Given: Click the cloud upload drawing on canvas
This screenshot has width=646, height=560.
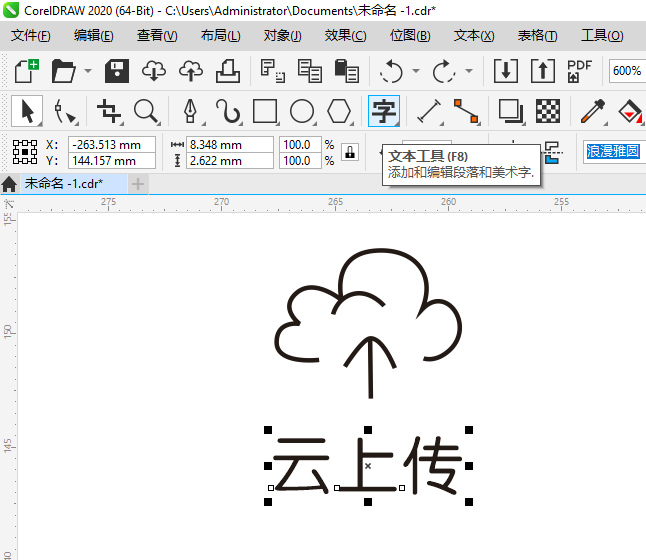Looking at the screenshot, I should (368, 323).
